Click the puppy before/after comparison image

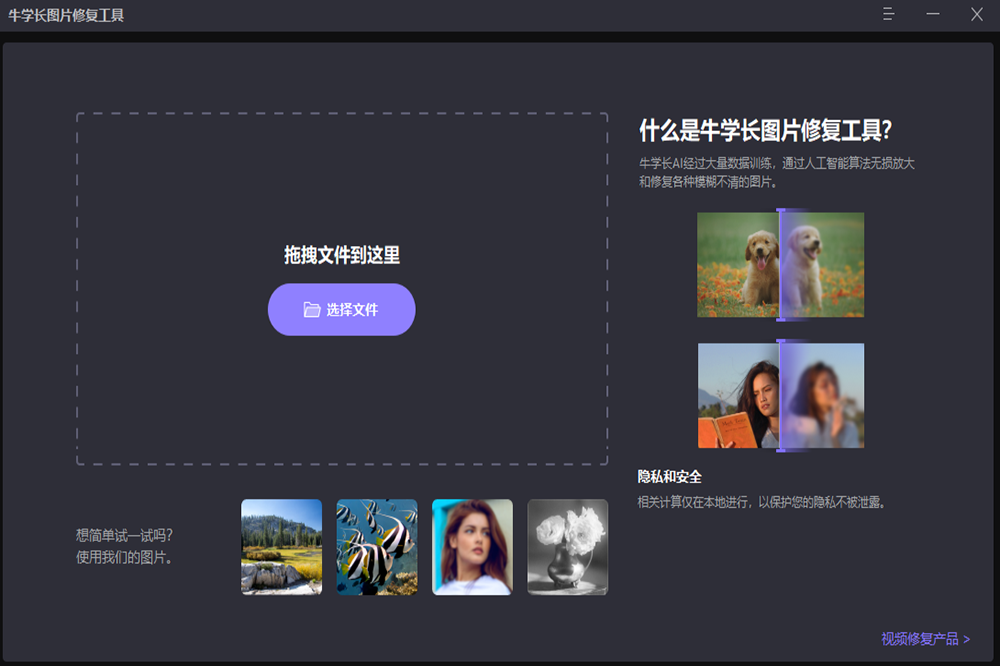[x=781, y=265]
